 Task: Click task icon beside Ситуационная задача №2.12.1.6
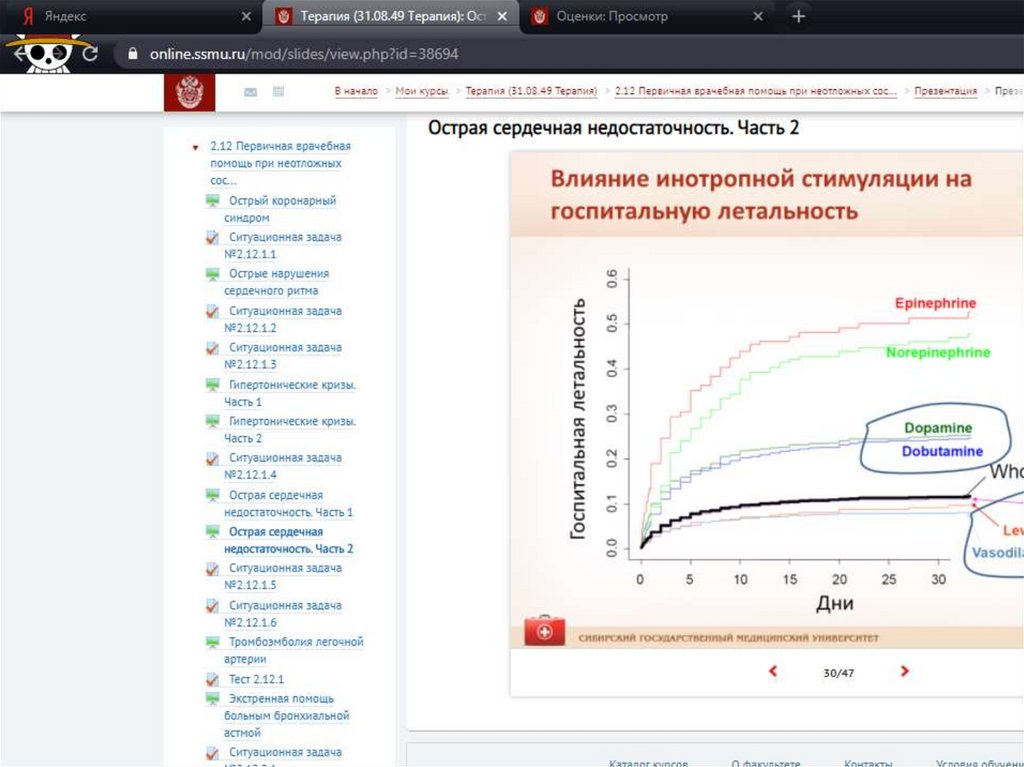212,606
